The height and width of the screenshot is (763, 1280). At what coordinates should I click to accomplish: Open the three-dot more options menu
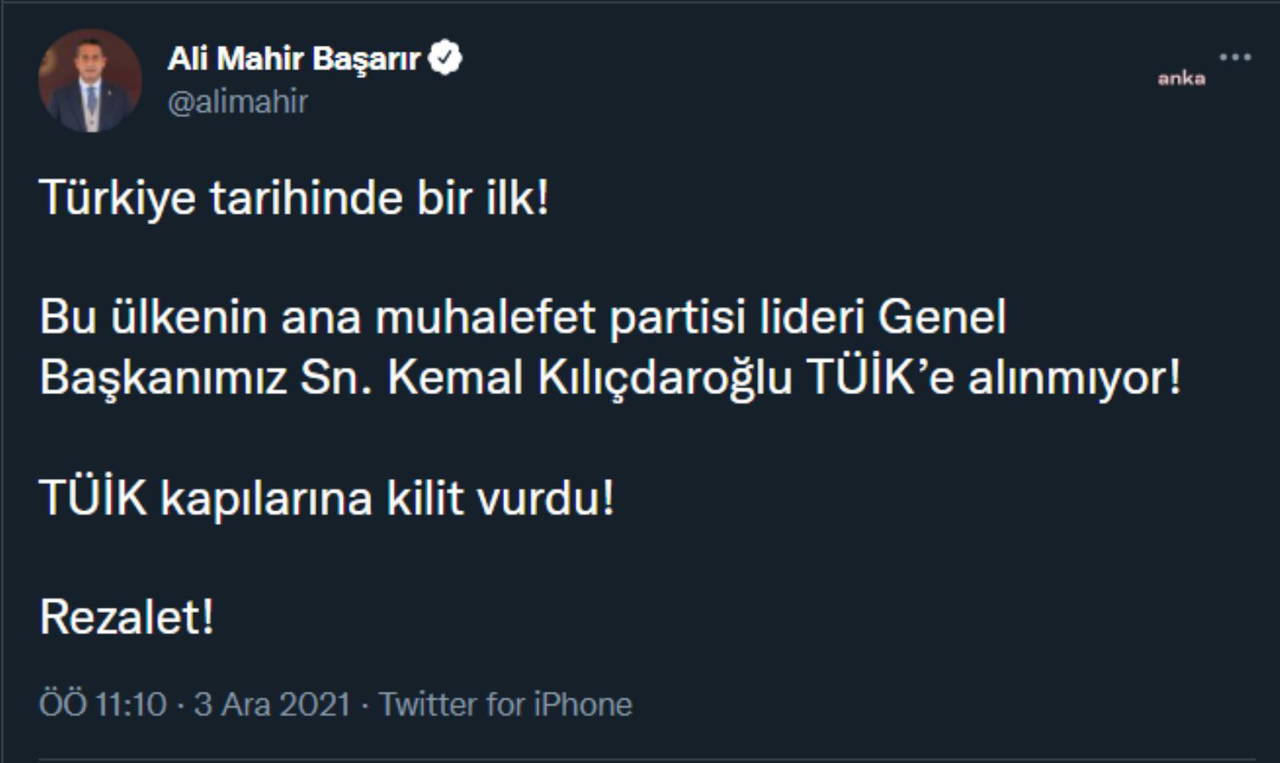1235,57
